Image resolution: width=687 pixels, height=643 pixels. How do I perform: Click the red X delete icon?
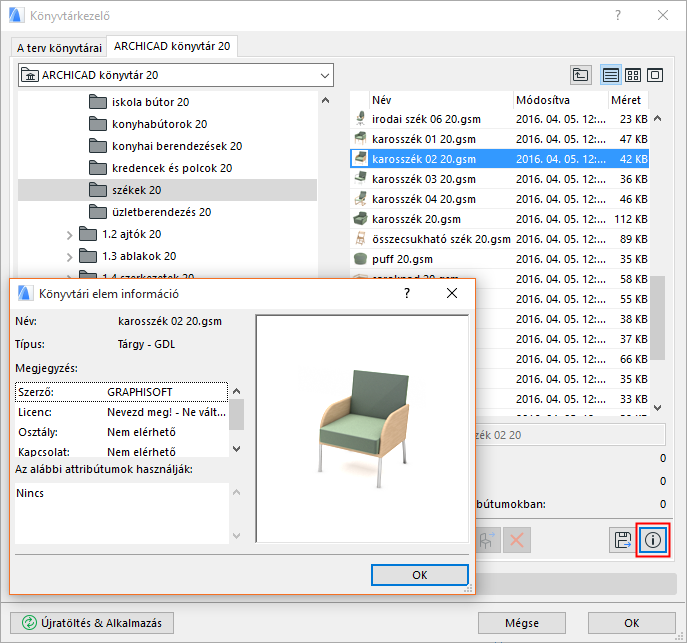(x=517, y=540)
